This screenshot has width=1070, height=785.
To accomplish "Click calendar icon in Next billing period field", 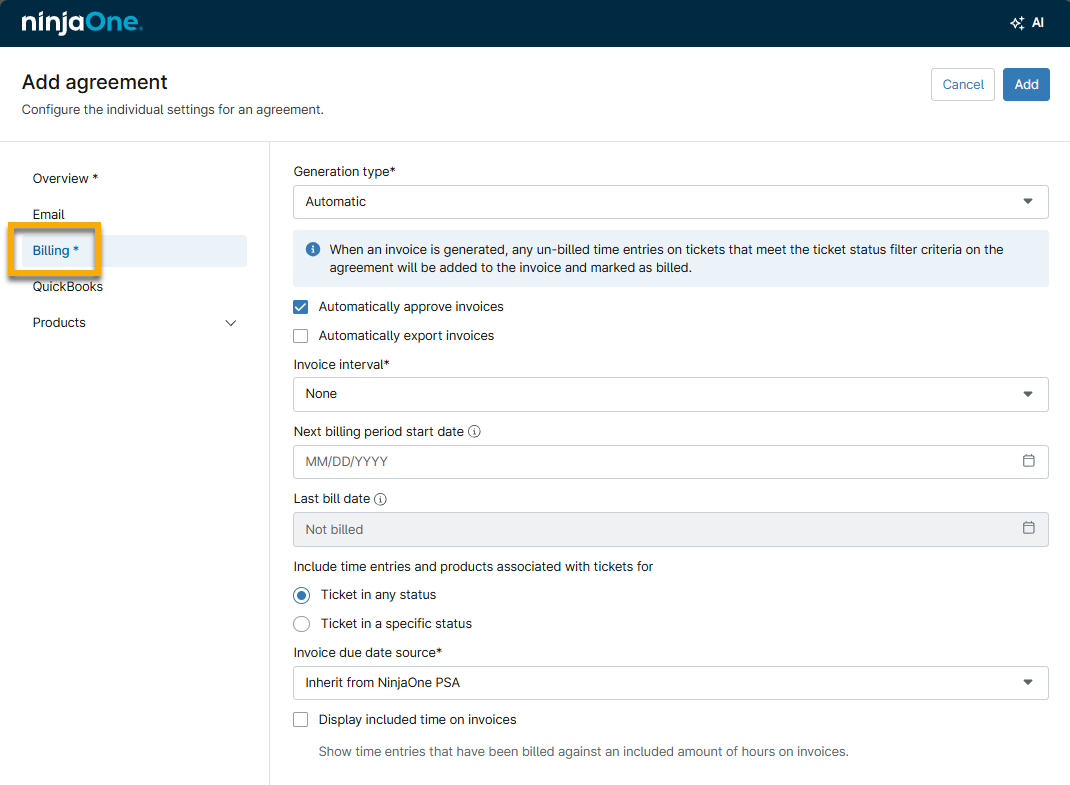I will pyautogui.click(x=1028, y=461).
